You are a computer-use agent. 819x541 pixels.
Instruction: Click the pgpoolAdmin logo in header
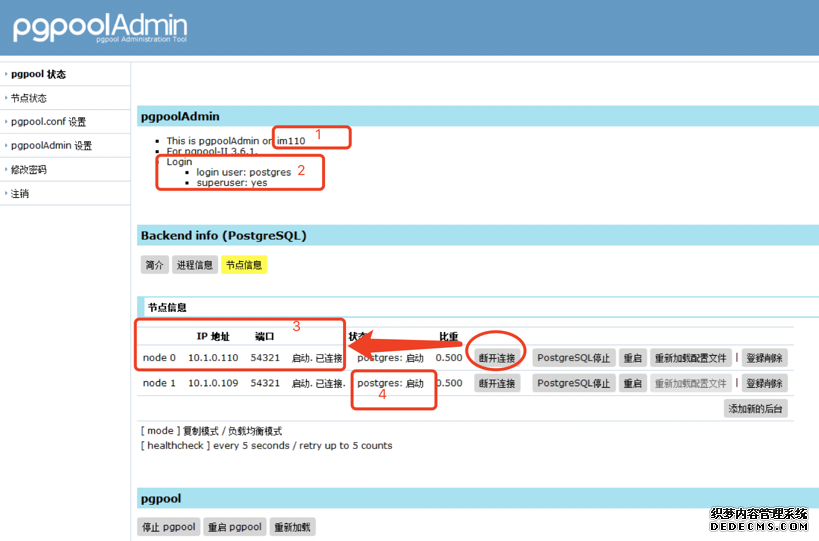pos(100,28)
